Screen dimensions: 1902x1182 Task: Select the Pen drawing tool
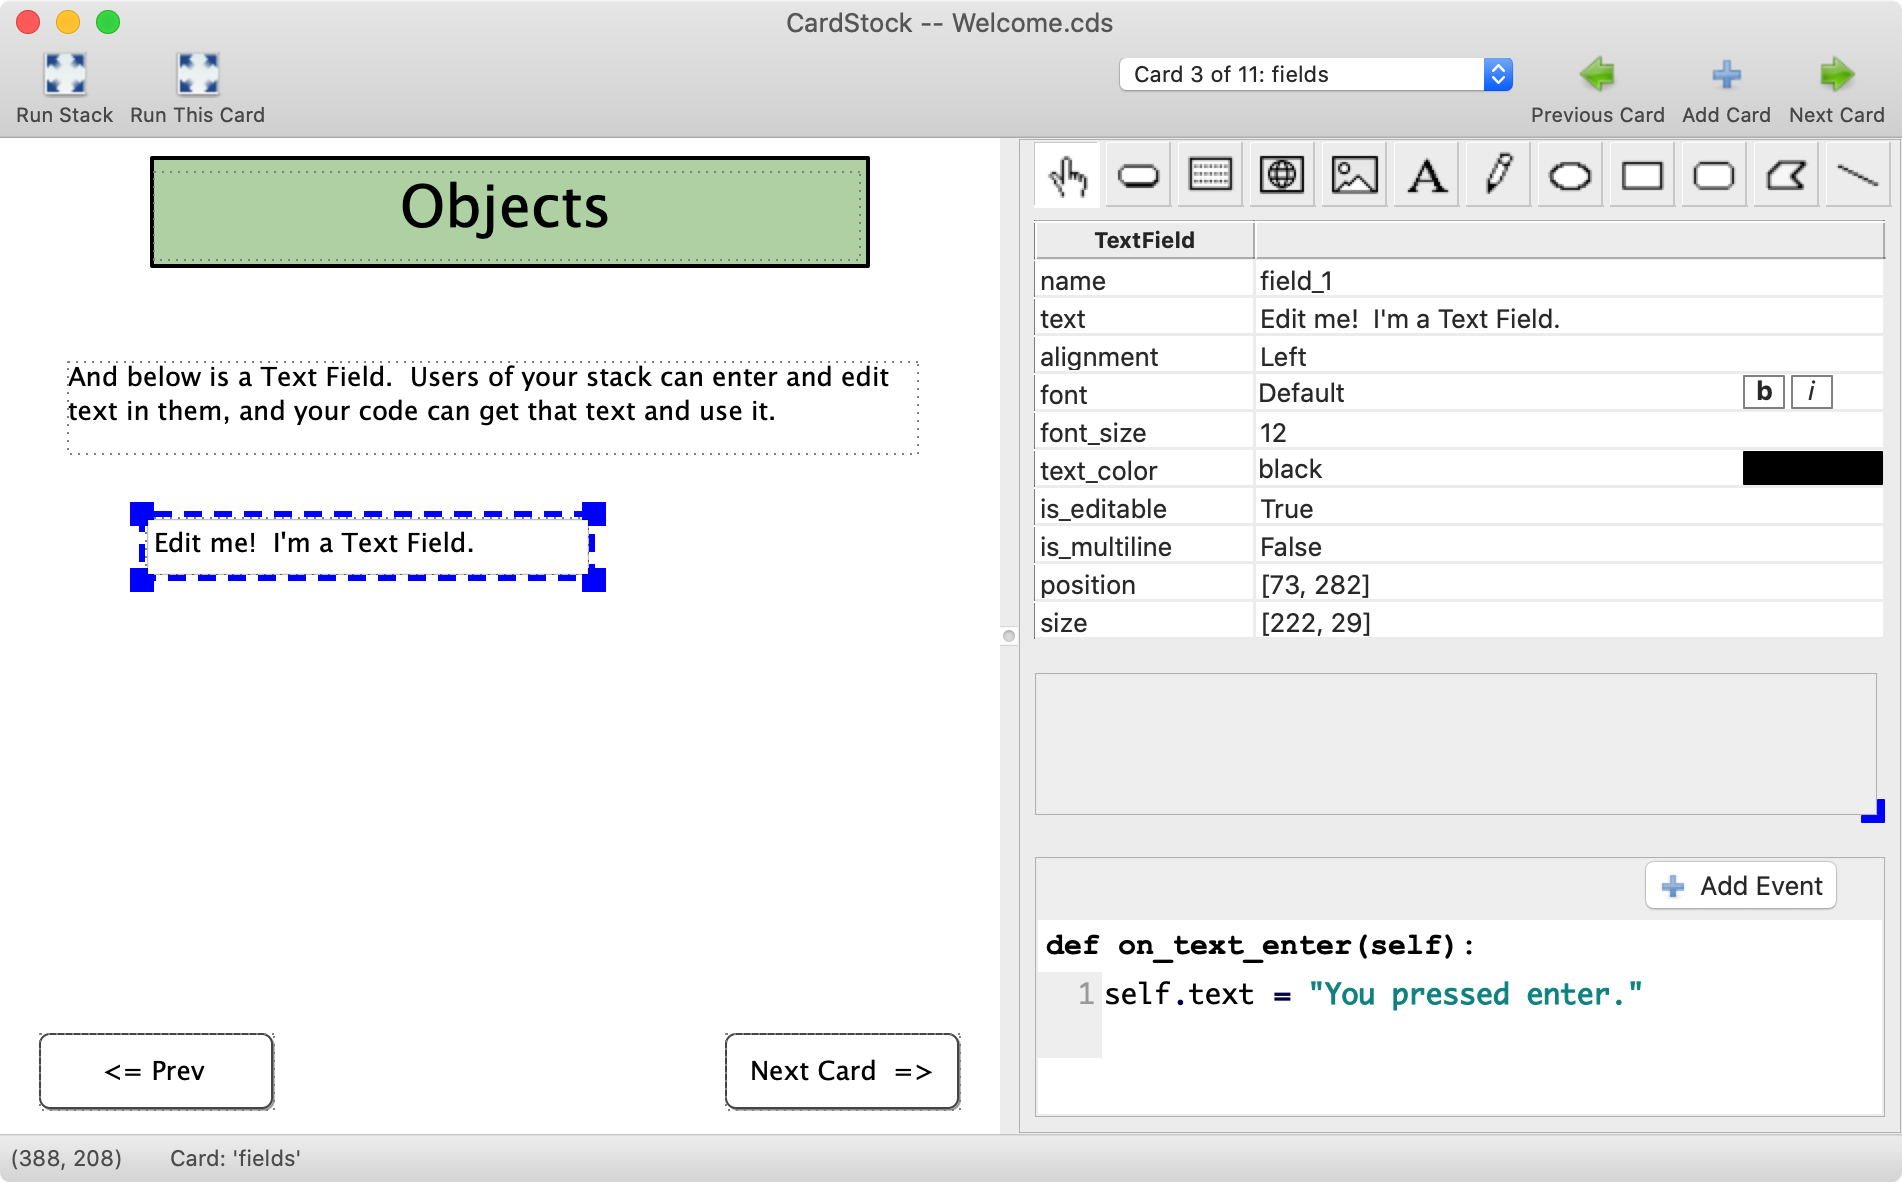[1498, 176]
